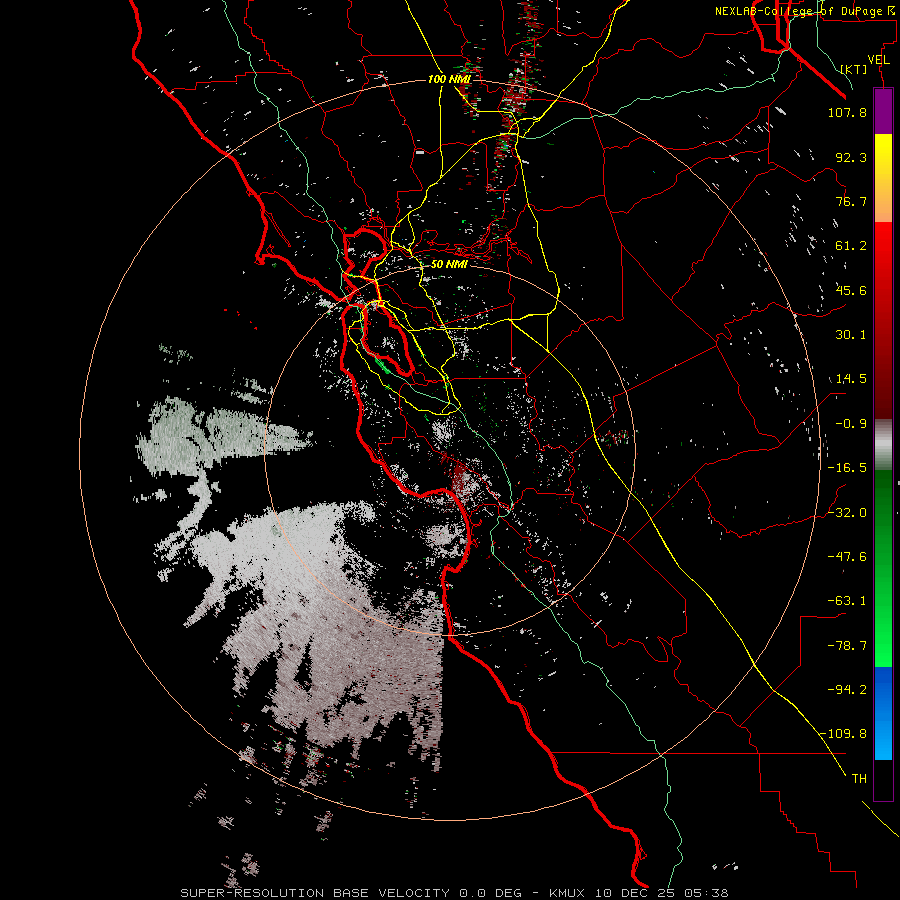This screenshot has width=900, height=900.
Task: Click the 61.2 velocity scale value
Action: 851,246
